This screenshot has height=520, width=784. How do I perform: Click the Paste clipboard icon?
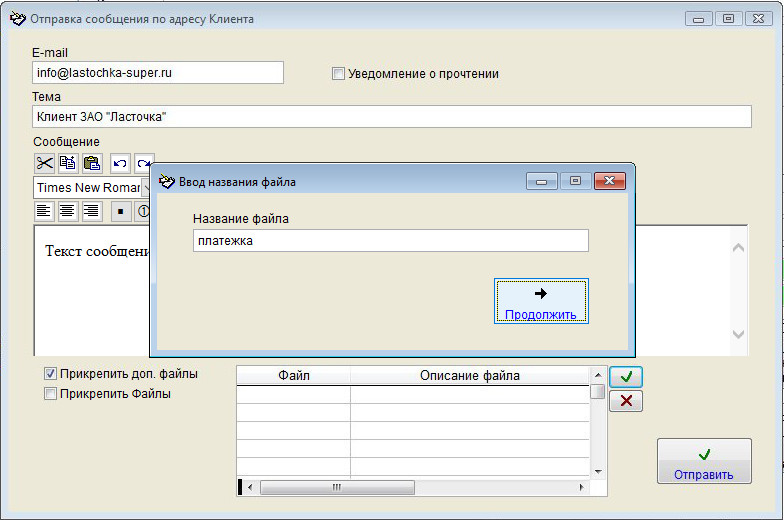[x=92, y=164]
